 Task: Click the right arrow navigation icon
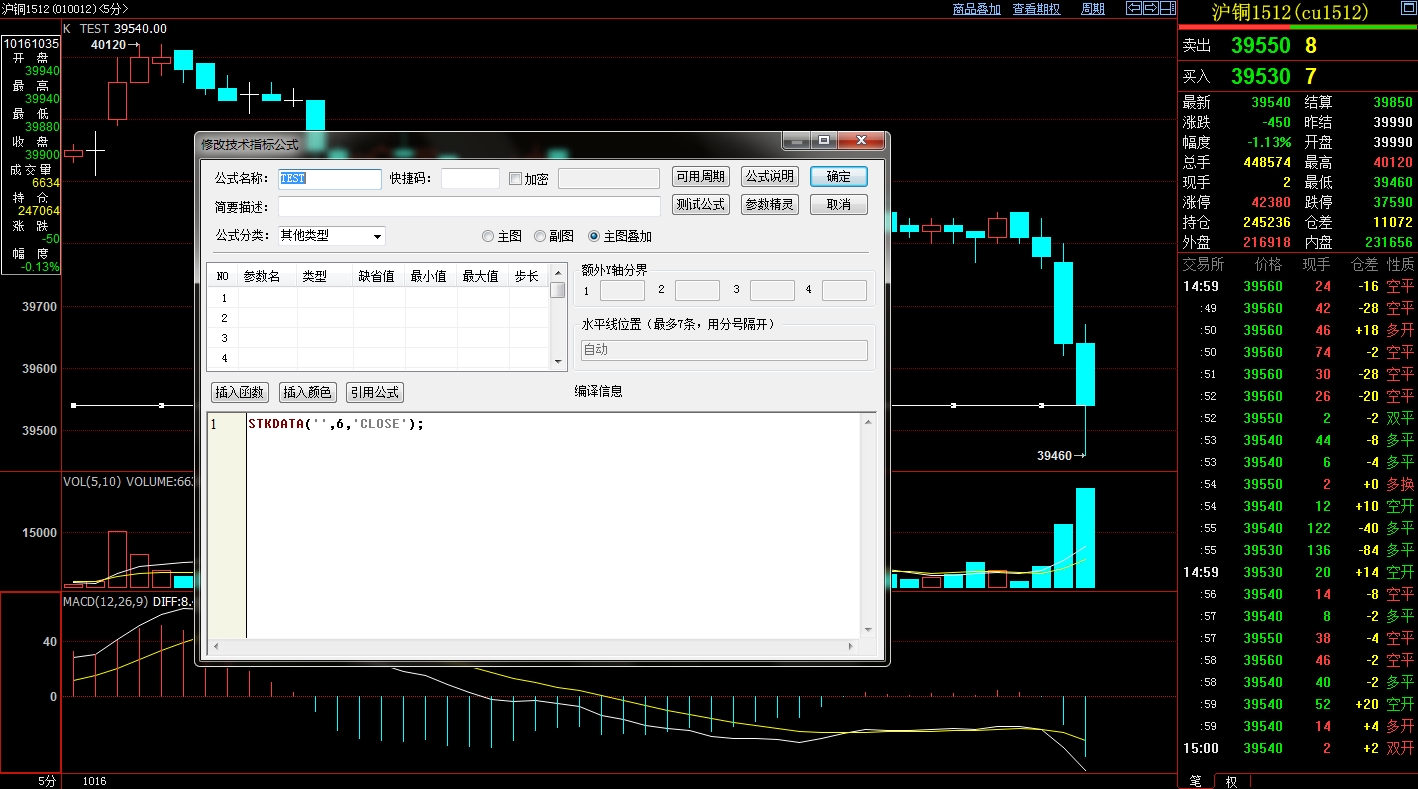coord(1150,9)
